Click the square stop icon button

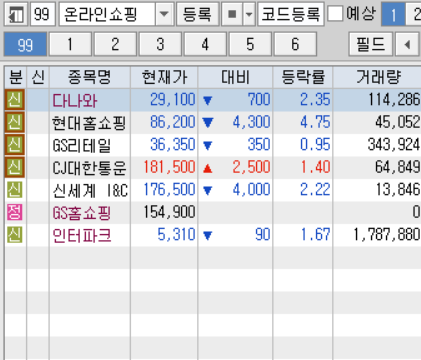pyautogui.click(x=232, y=14)
